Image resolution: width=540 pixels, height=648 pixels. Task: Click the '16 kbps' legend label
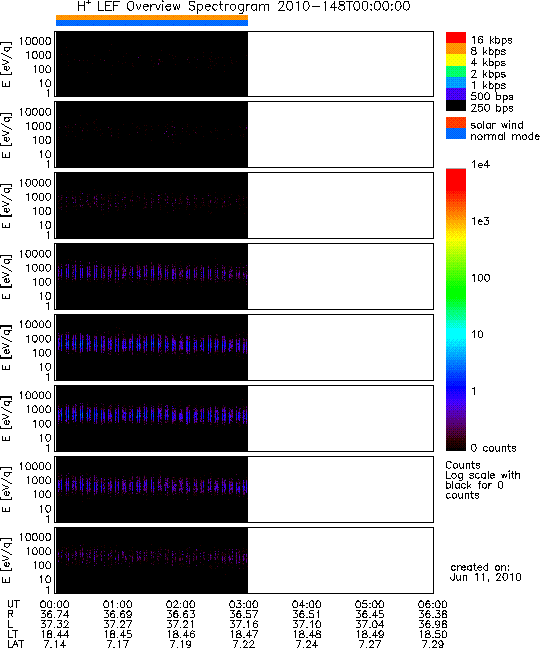click(491, 40)
